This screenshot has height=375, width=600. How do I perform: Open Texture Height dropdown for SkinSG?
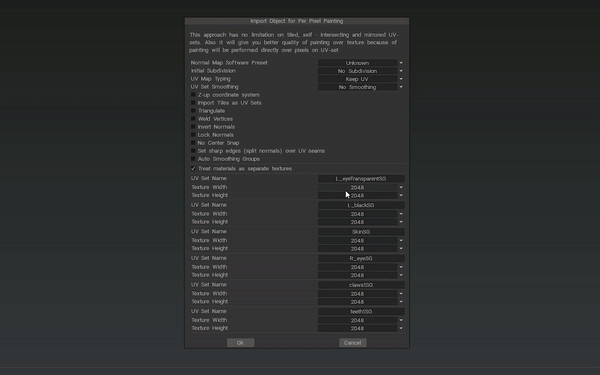[361, 249]
